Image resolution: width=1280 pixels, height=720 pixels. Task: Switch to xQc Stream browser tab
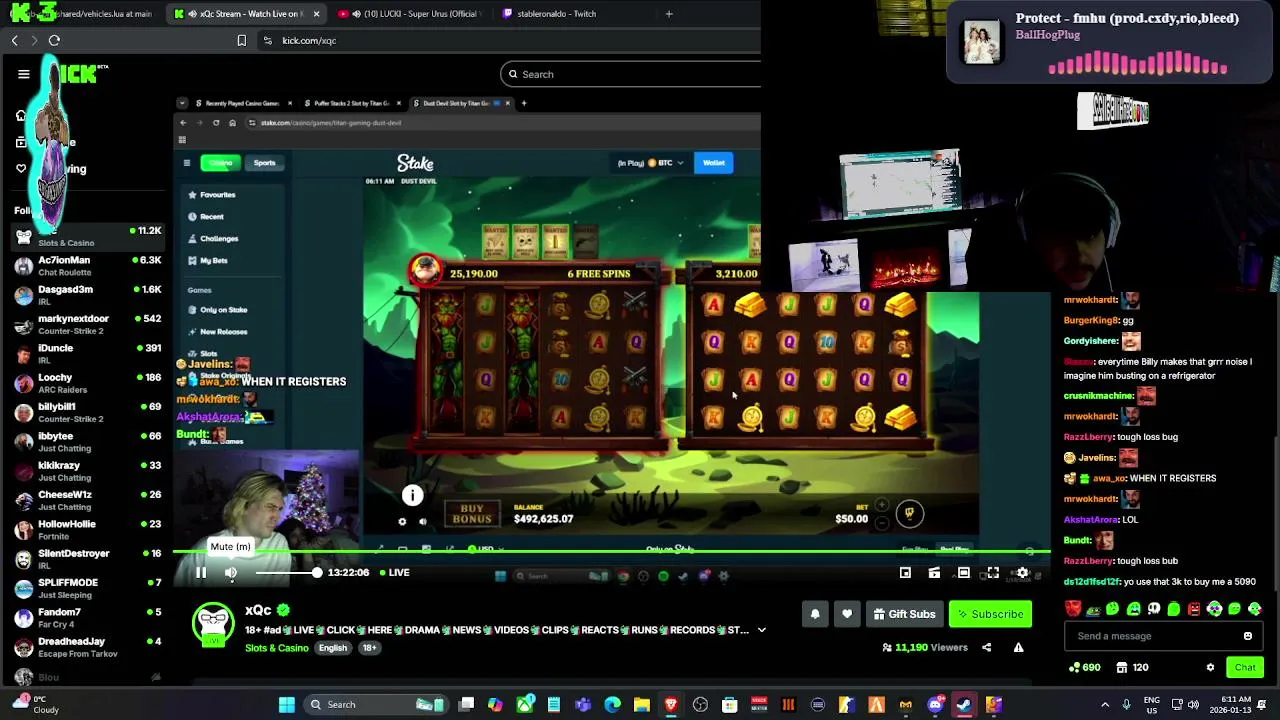coord(248,14)
